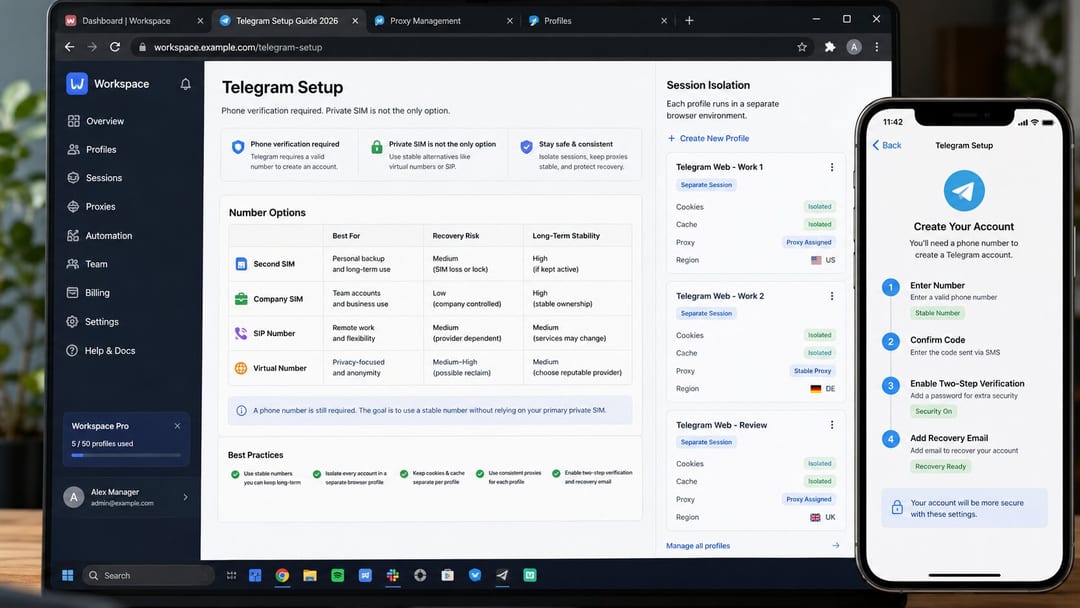
Task: Select the Telegram Setup Guide 2026 tab
Action: click(x=289, y=21)
